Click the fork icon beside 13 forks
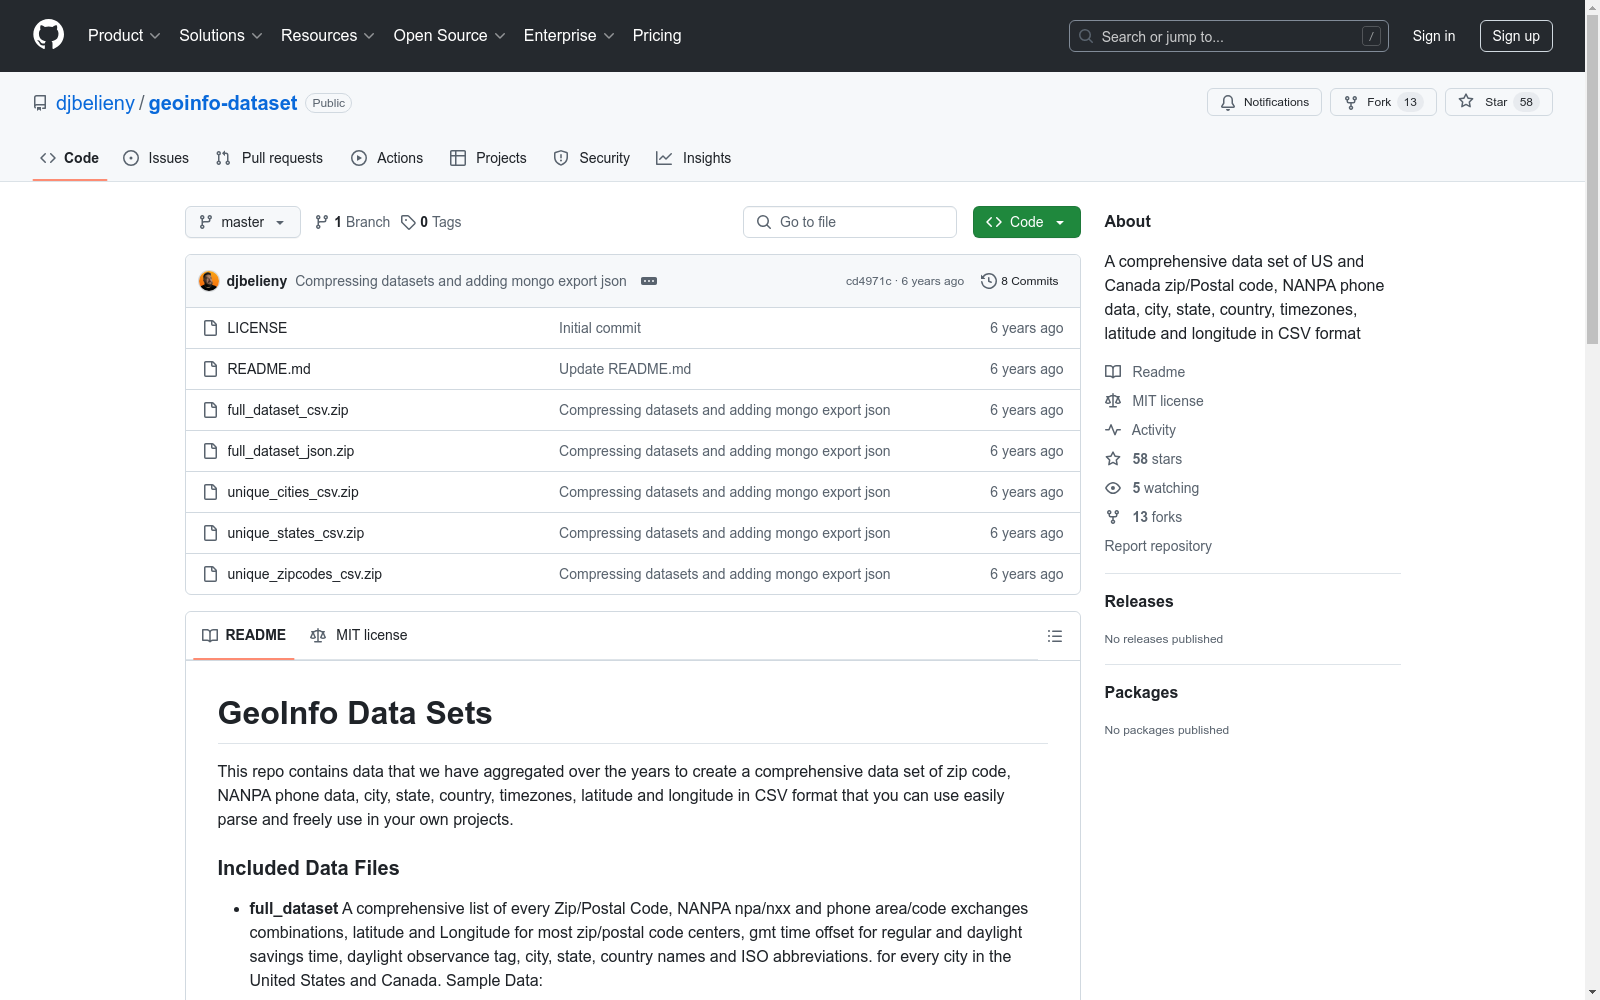 pyautogui.click(x=1113, y=517)
